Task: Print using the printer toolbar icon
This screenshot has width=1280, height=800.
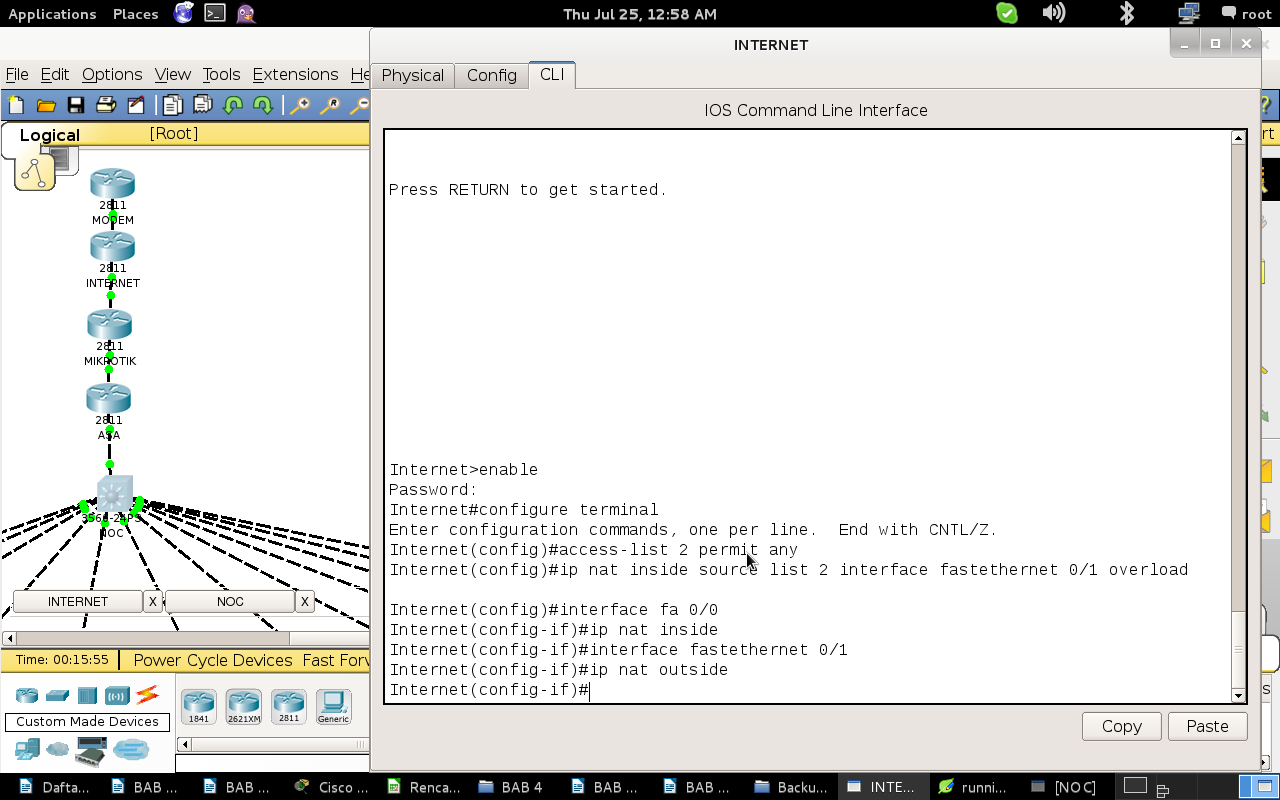Action: click(x=106, y=105)
